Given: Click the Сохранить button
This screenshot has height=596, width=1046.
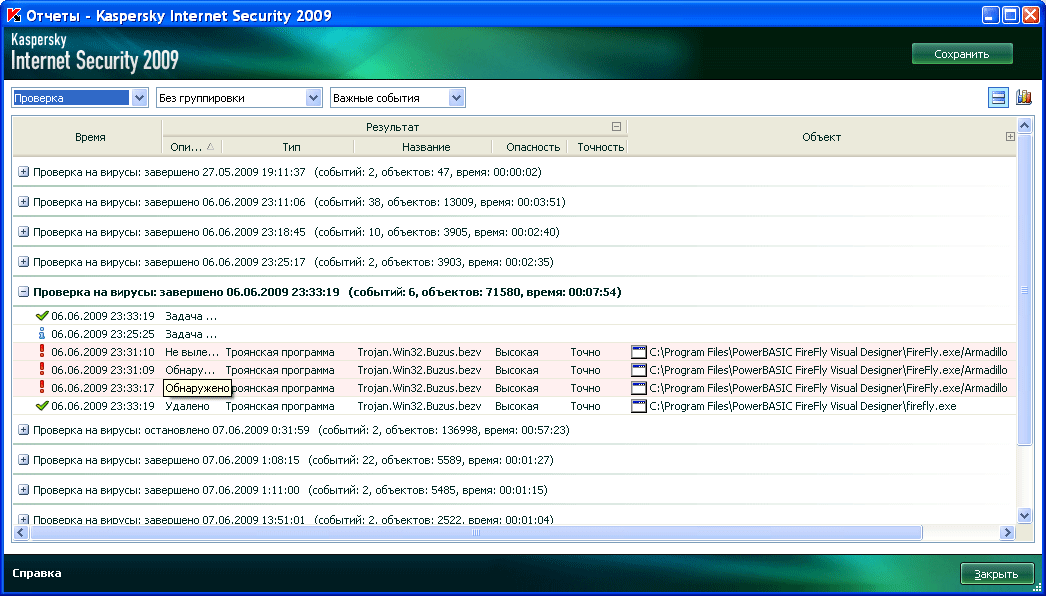Looking at the screenshot, I should coord(962,54).
